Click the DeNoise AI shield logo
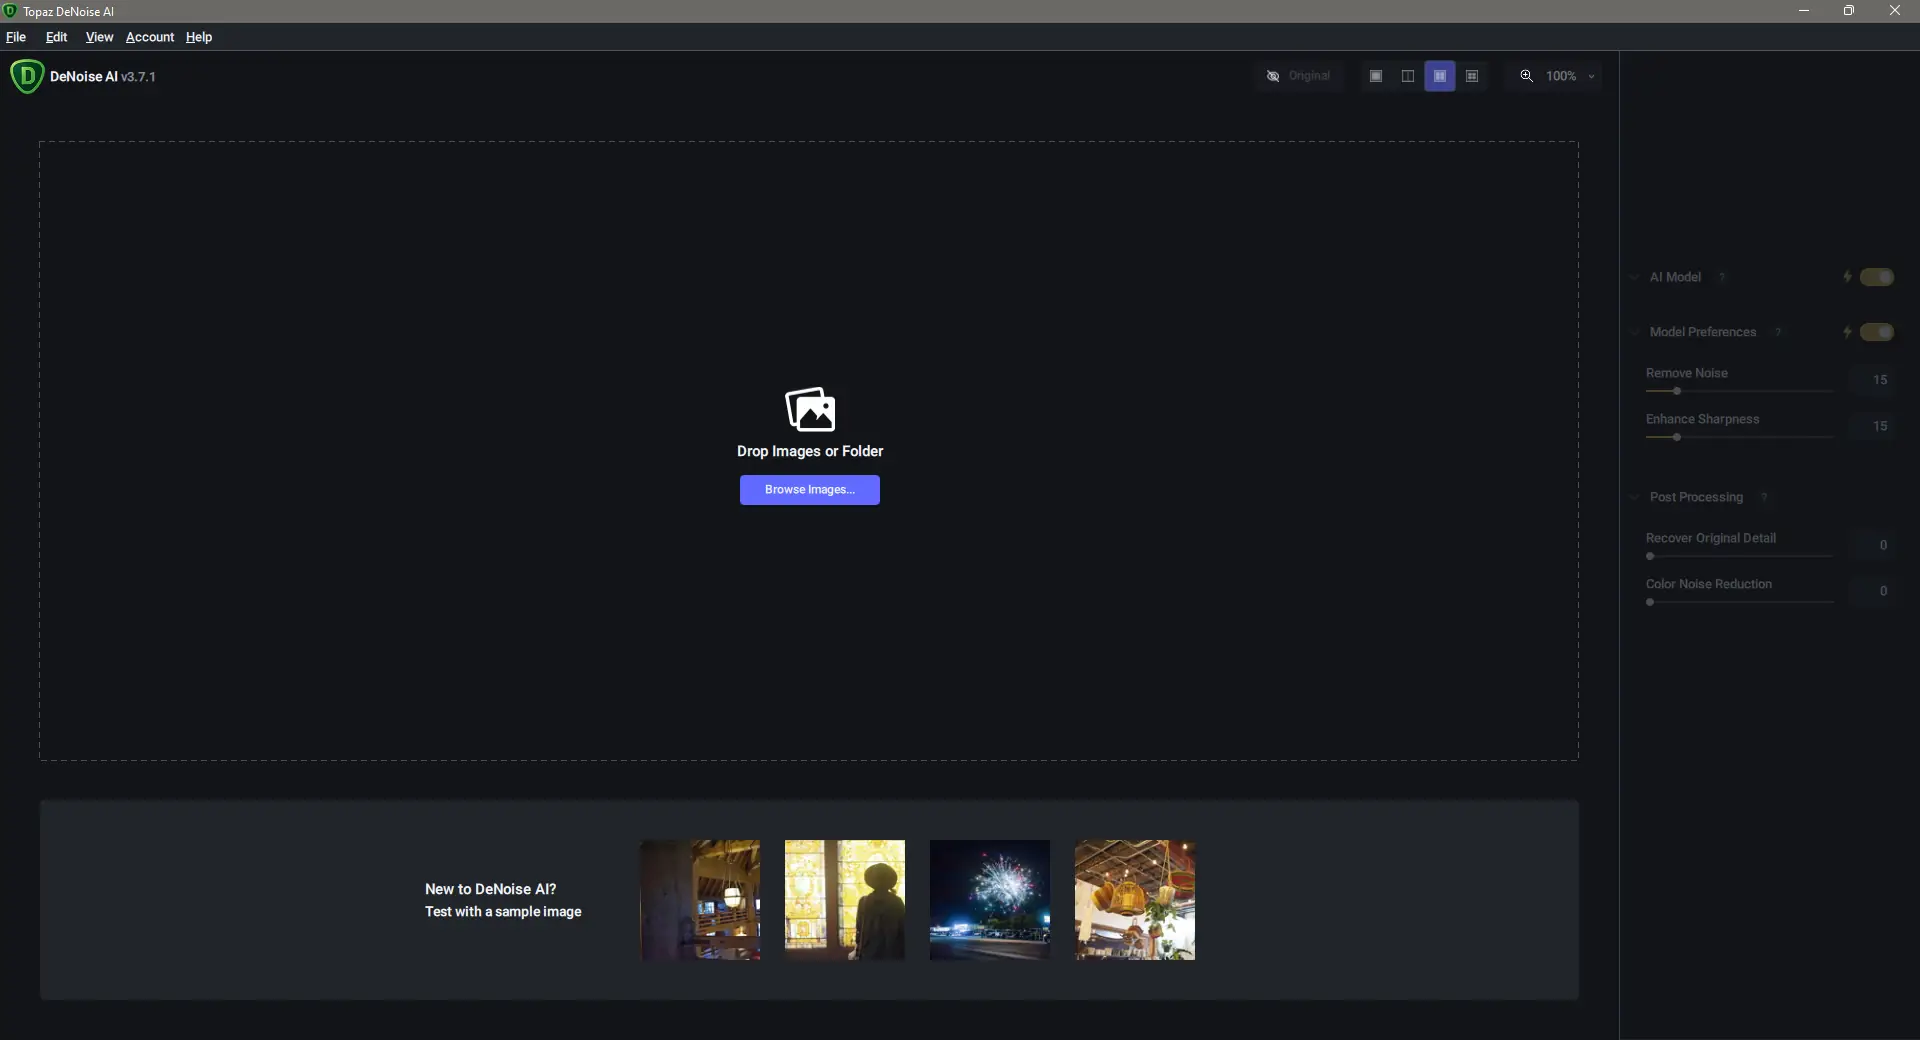1920x1040 pixels. point(27,76)
